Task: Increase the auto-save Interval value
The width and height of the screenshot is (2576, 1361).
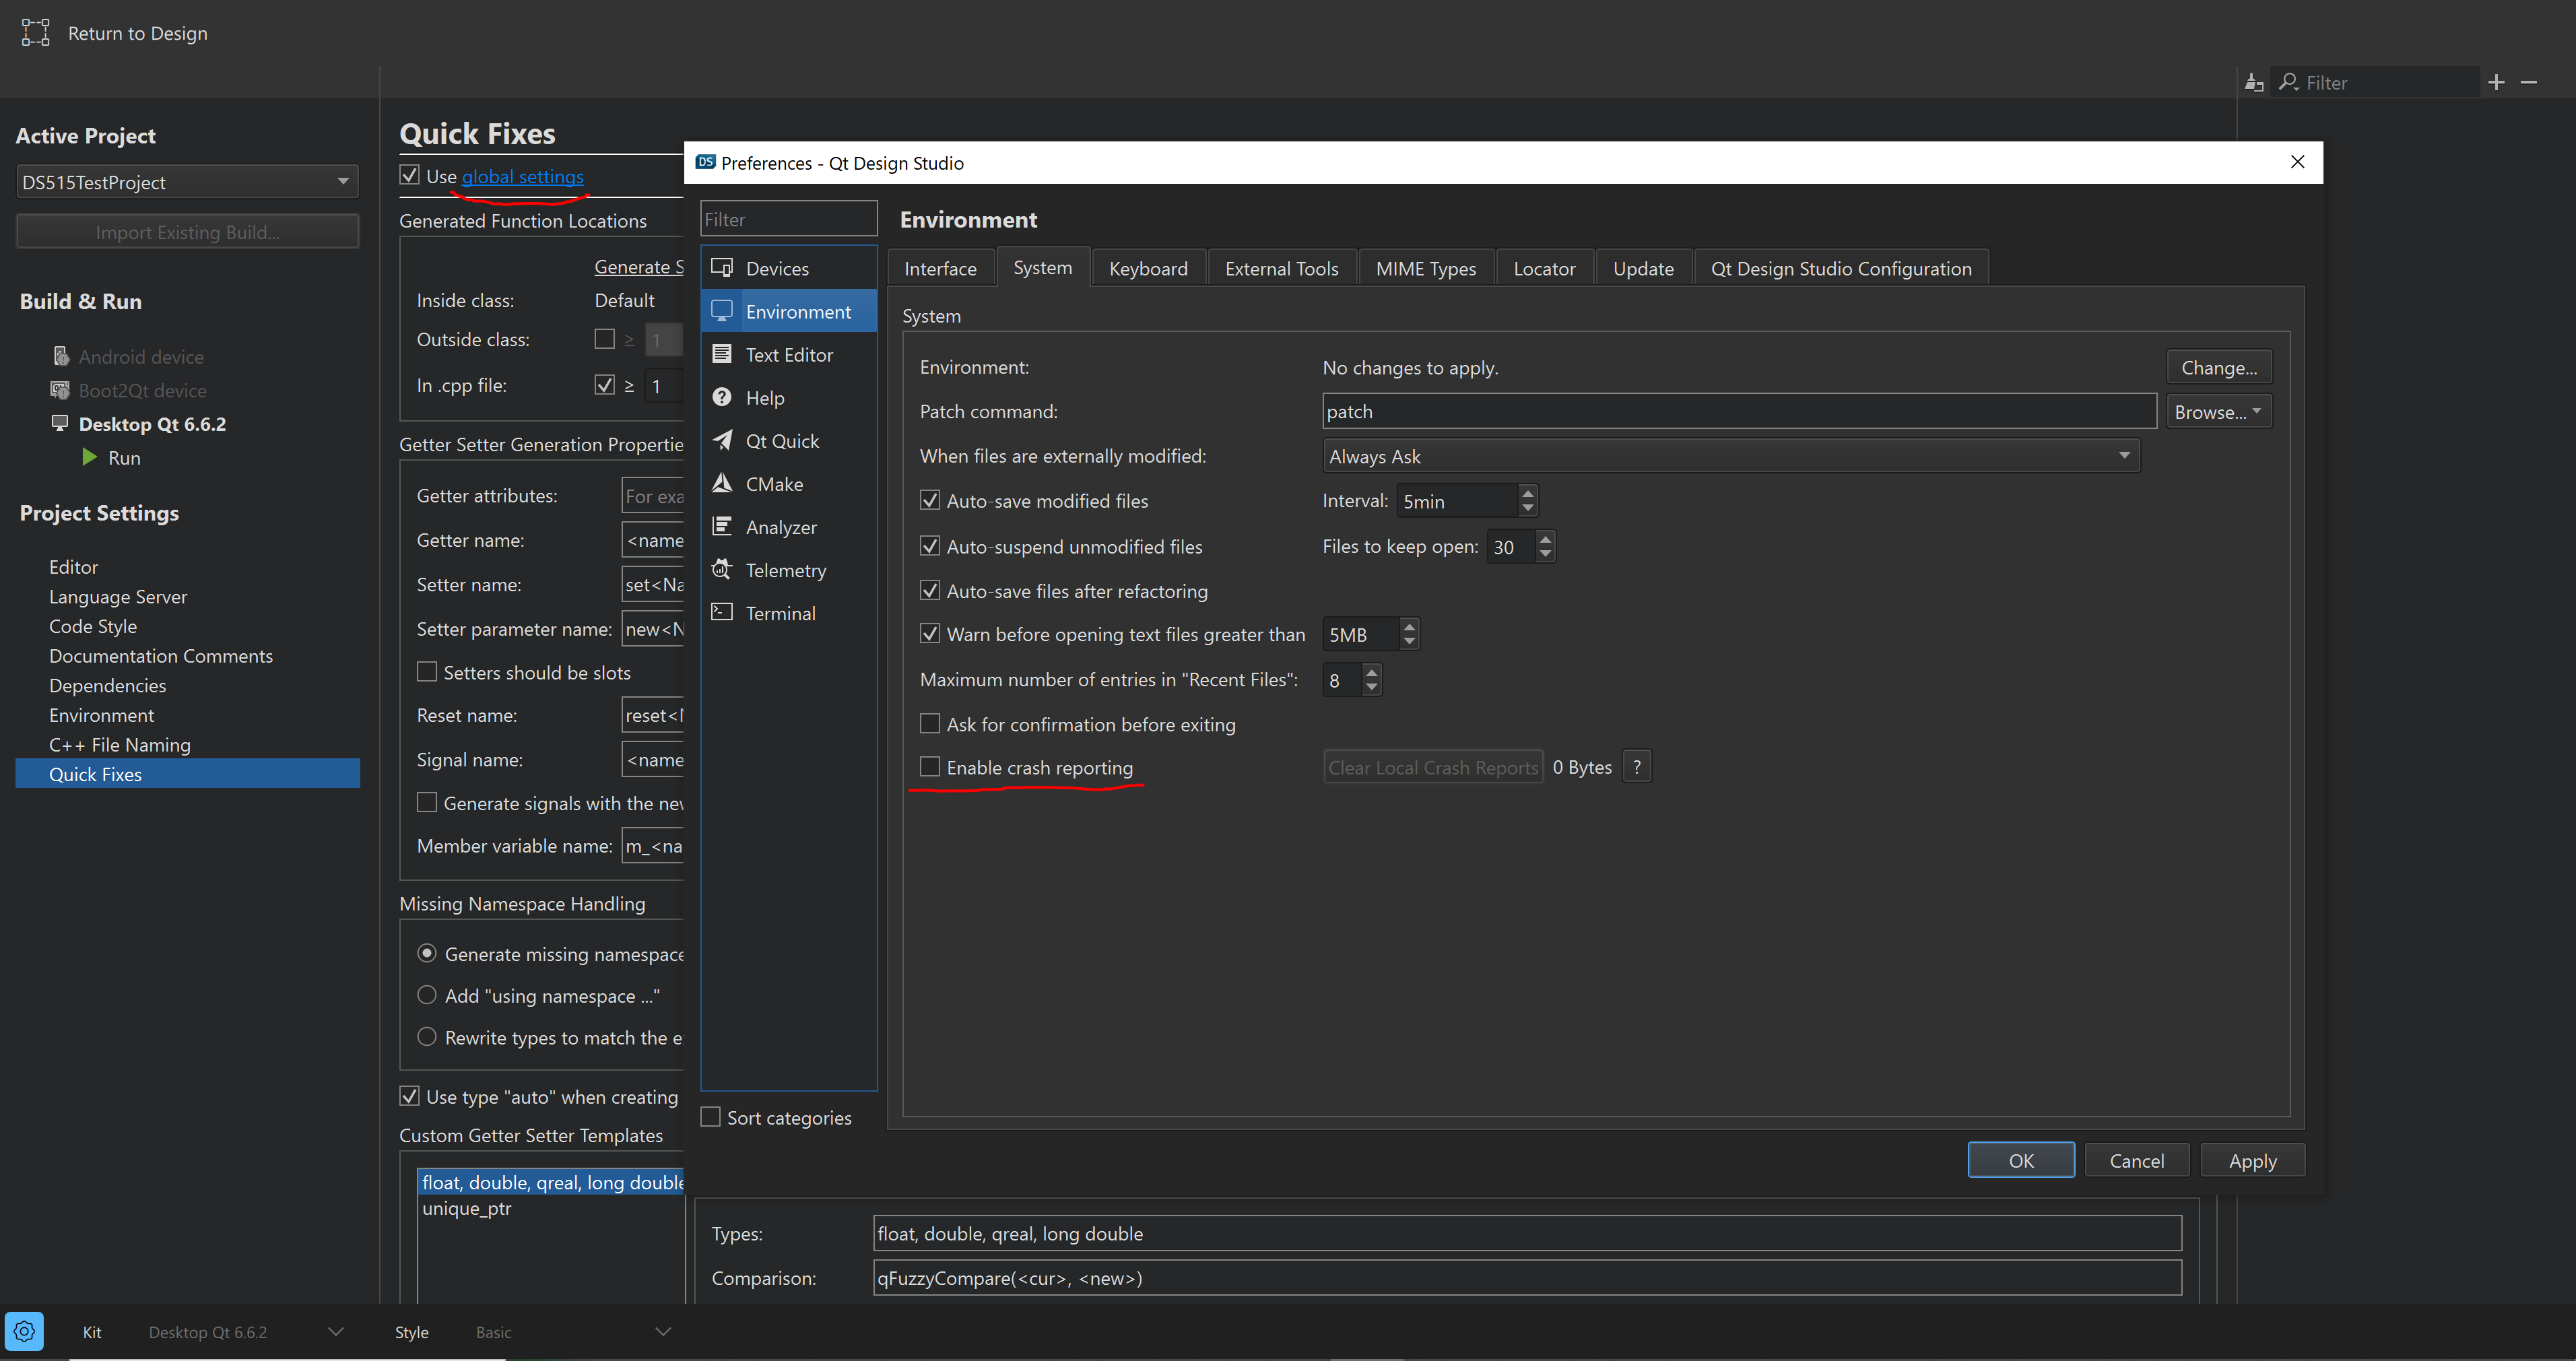Action: [1527, 492]
